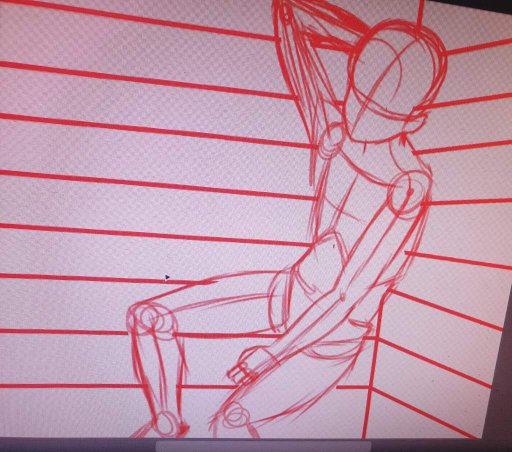Click the ankle joint circle at bottom center
Viewport: 512px width, 452px height.
(236, 416)
